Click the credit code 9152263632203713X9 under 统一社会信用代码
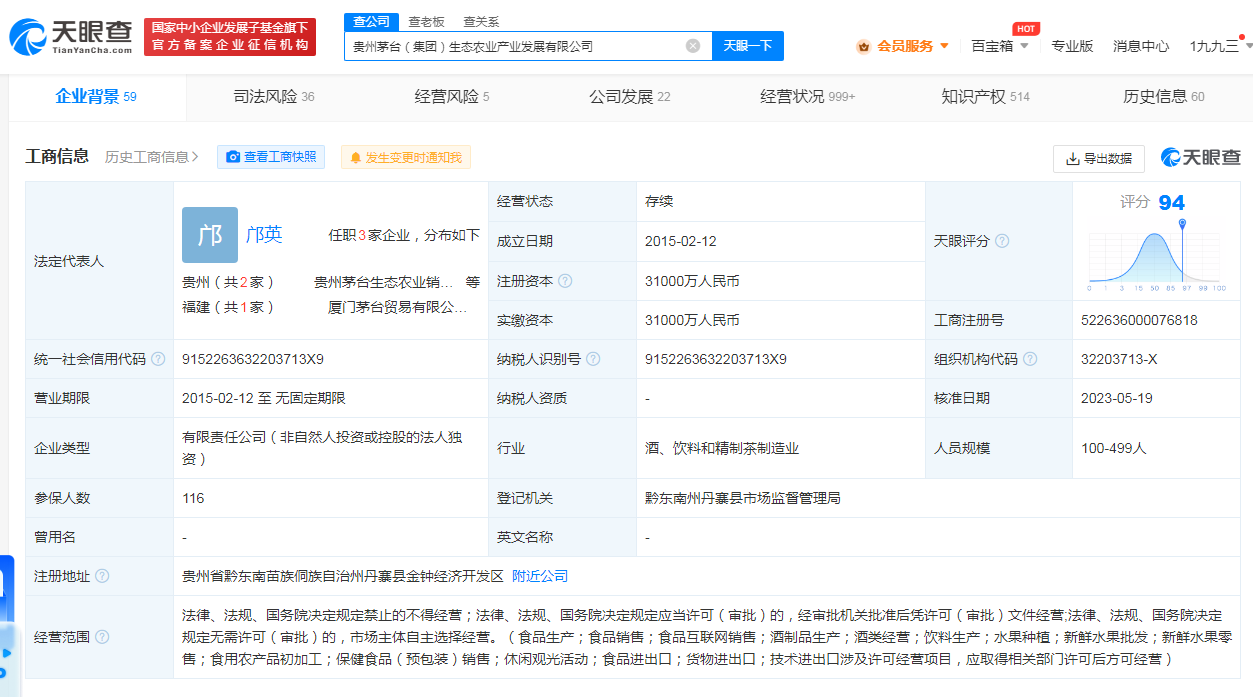Image resolution: width=1253 pixels, height=697 pixels. (253, 359)
